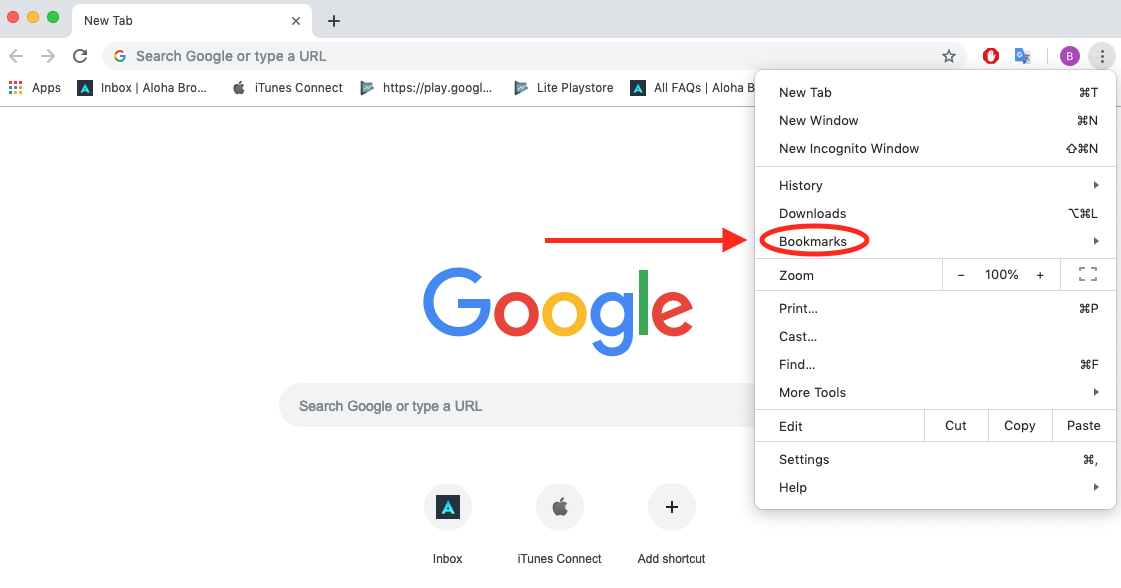Click the Add shortcut plus tile
Image resolution: width=1121 pixels, height=588 pixels.
pos(671,524)
